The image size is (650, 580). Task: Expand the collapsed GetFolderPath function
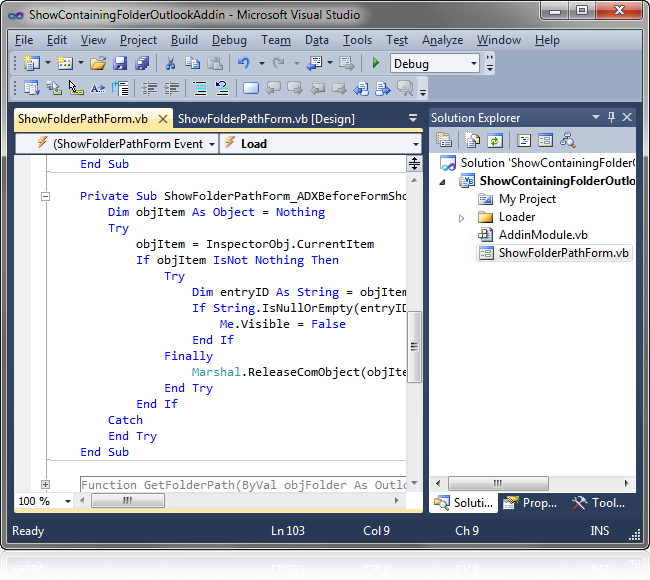(46, 484)
